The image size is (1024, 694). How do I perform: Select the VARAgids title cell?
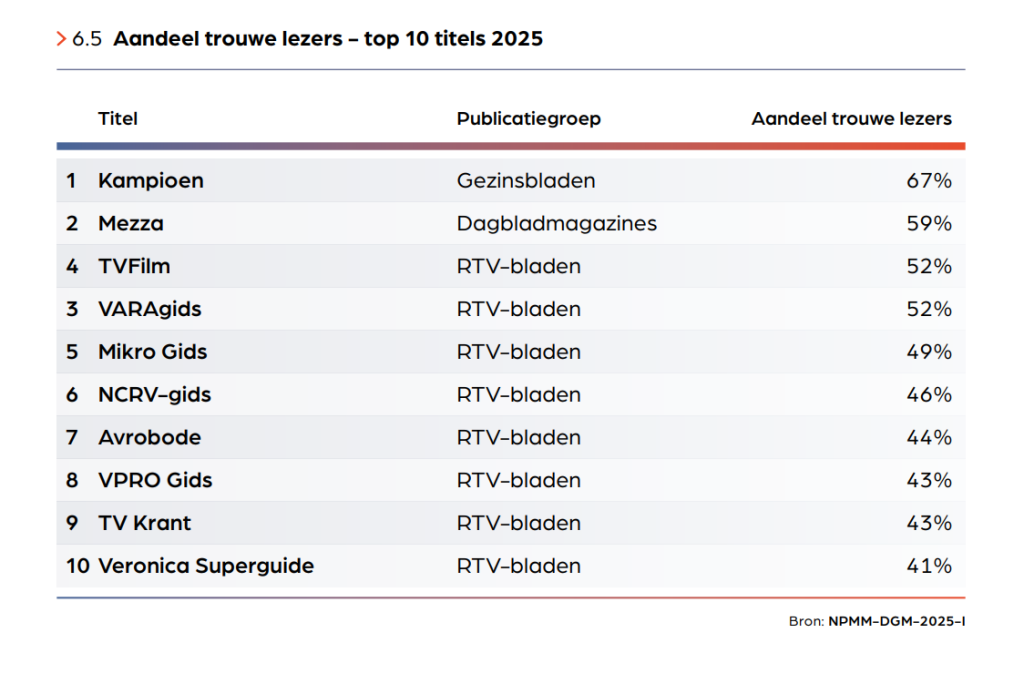tap(150, 309)
